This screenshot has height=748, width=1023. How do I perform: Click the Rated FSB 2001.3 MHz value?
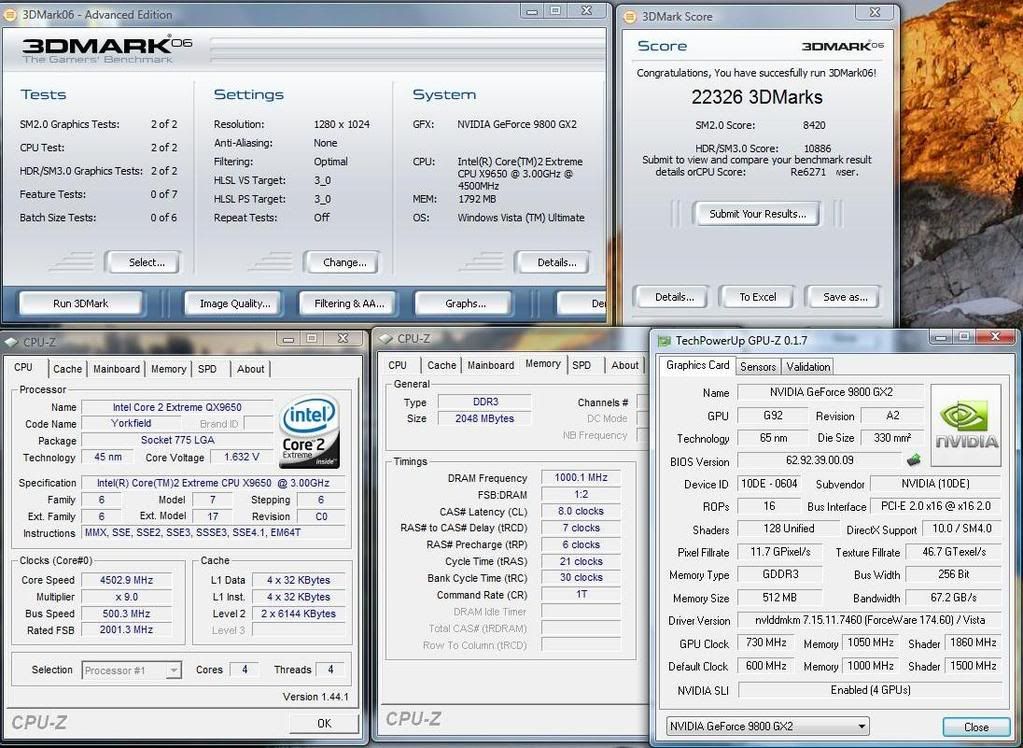127,631
